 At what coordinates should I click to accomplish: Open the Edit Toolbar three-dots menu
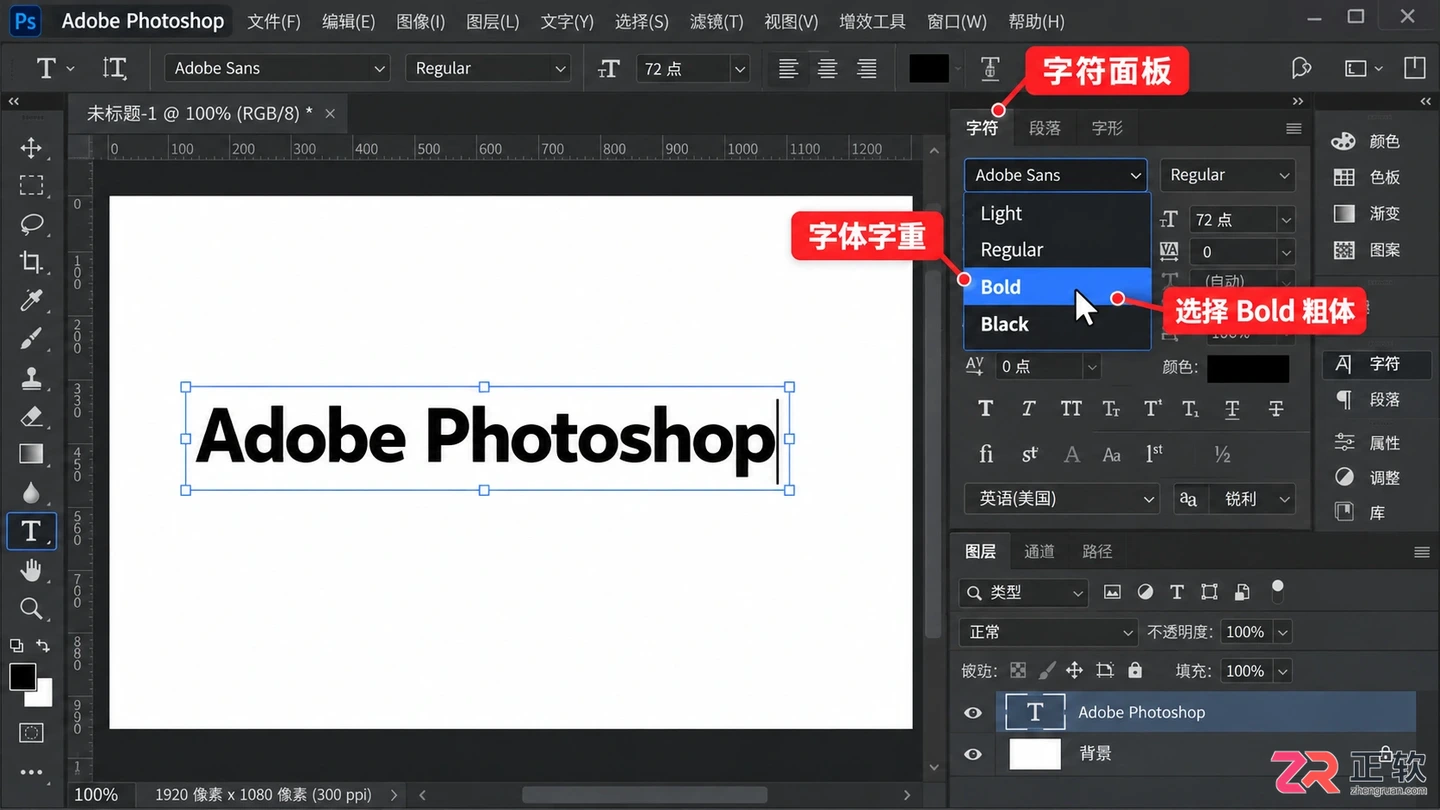pyautogui.click(x=31, y=772)
